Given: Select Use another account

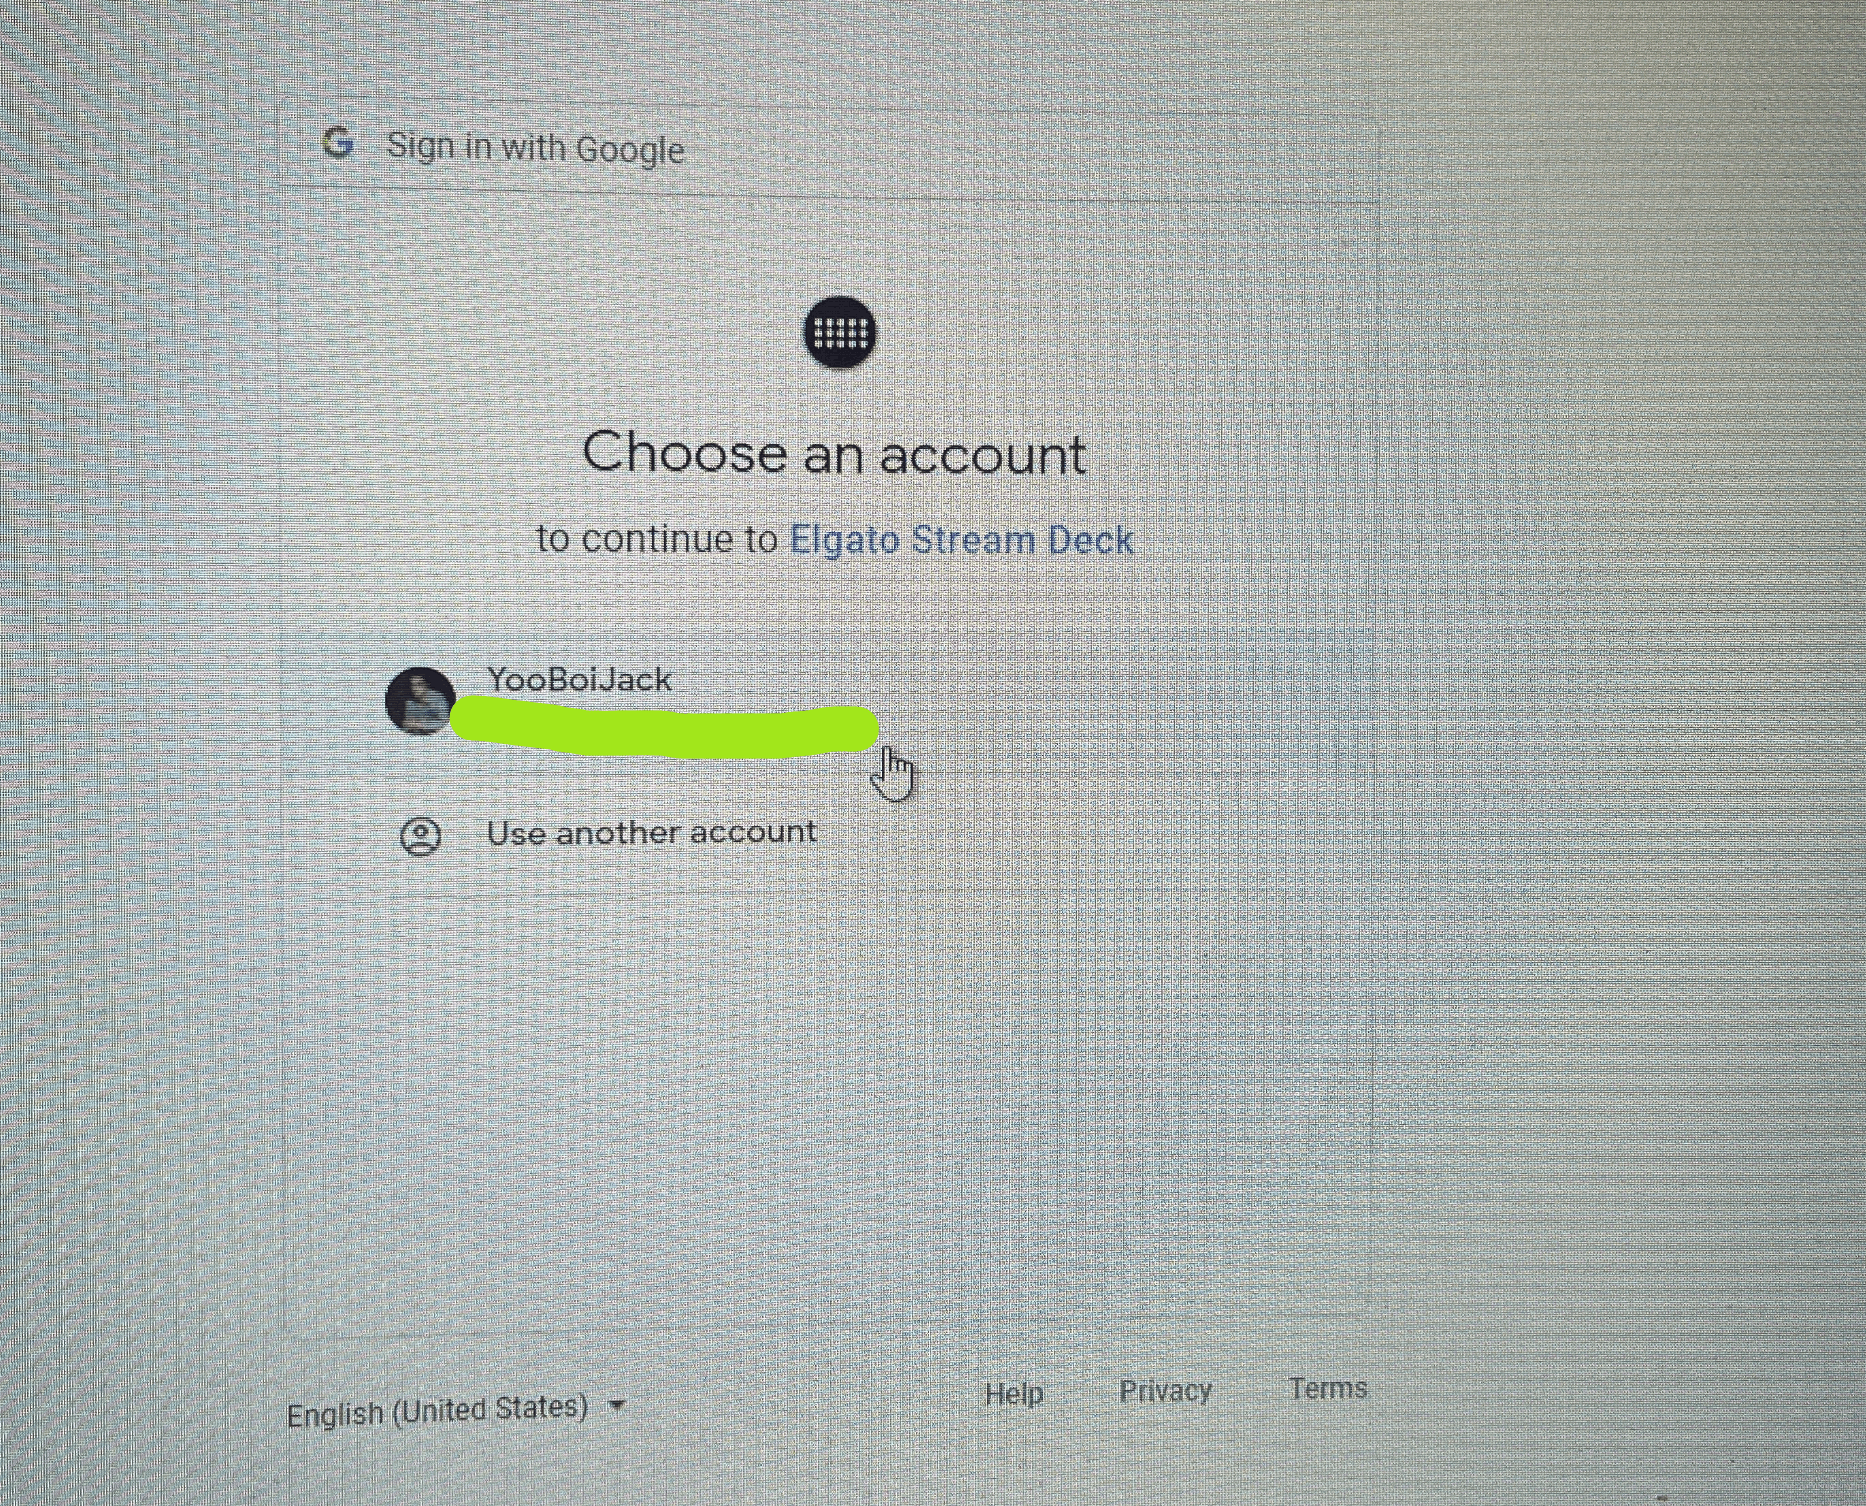Looking at the screenshot, I should [x=651, y=832].
